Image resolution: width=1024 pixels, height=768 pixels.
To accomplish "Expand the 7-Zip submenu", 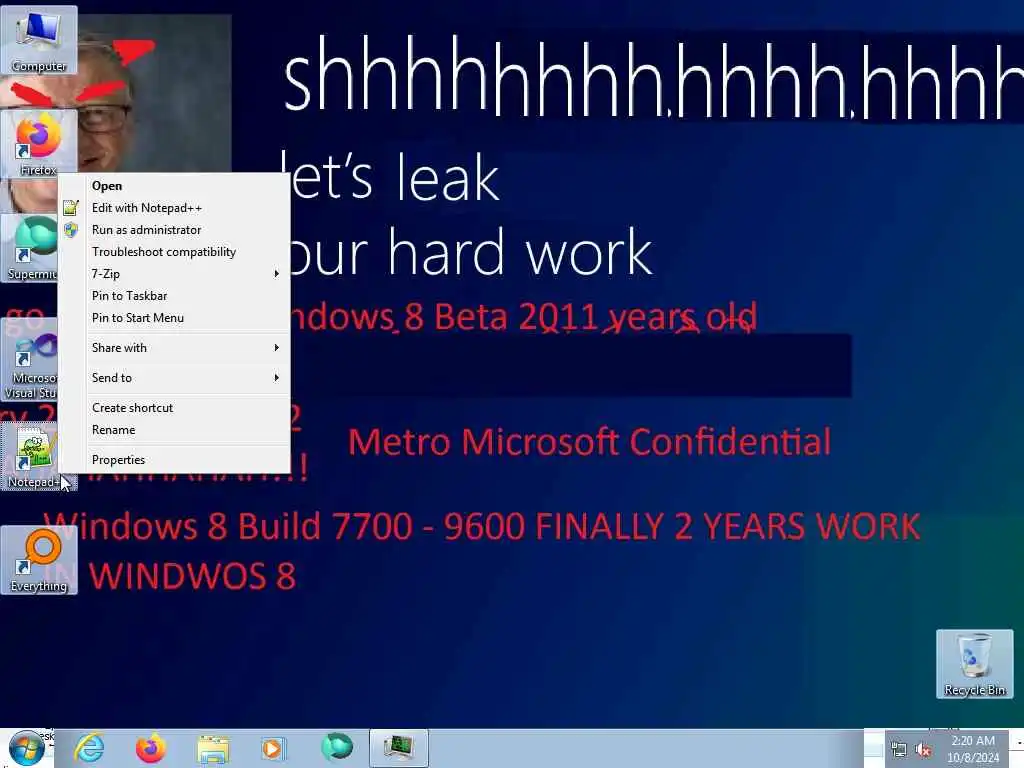I will [175, 274].
